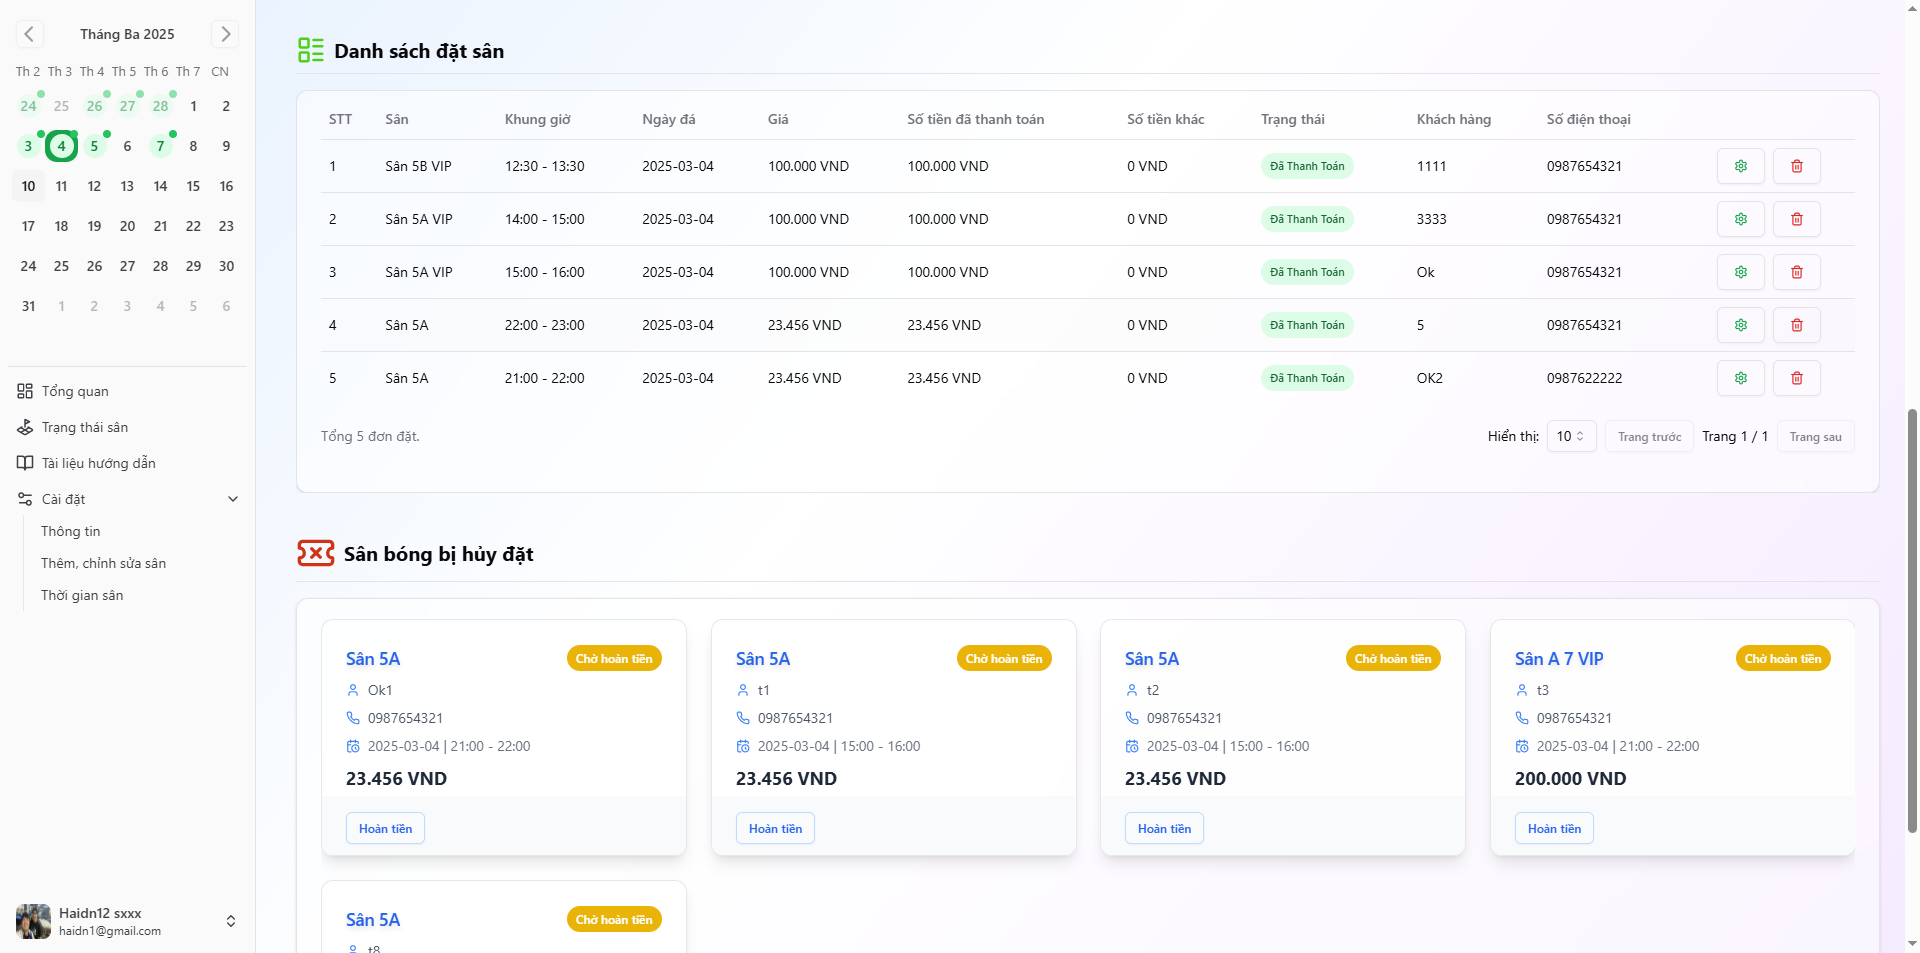Click trash icon for booking row 3

tap(1796, 272)
